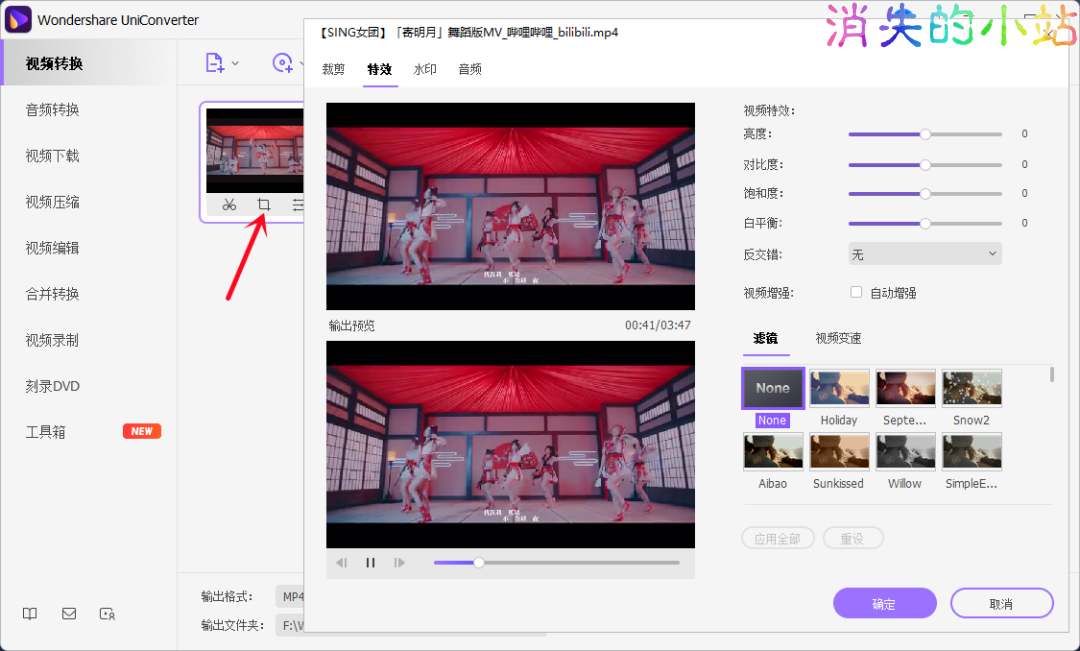Select the 滤镜 sub-tab

(x=765, y=338)
